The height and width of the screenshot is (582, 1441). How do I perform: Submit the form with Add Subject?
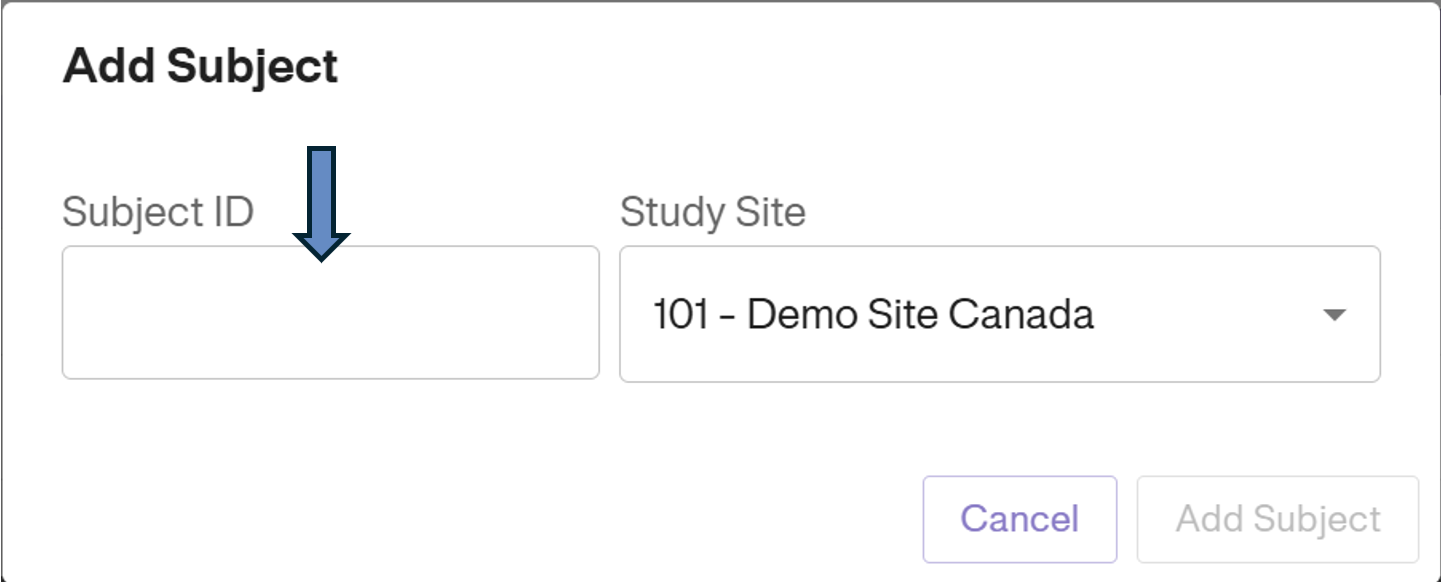(1277, 518)
